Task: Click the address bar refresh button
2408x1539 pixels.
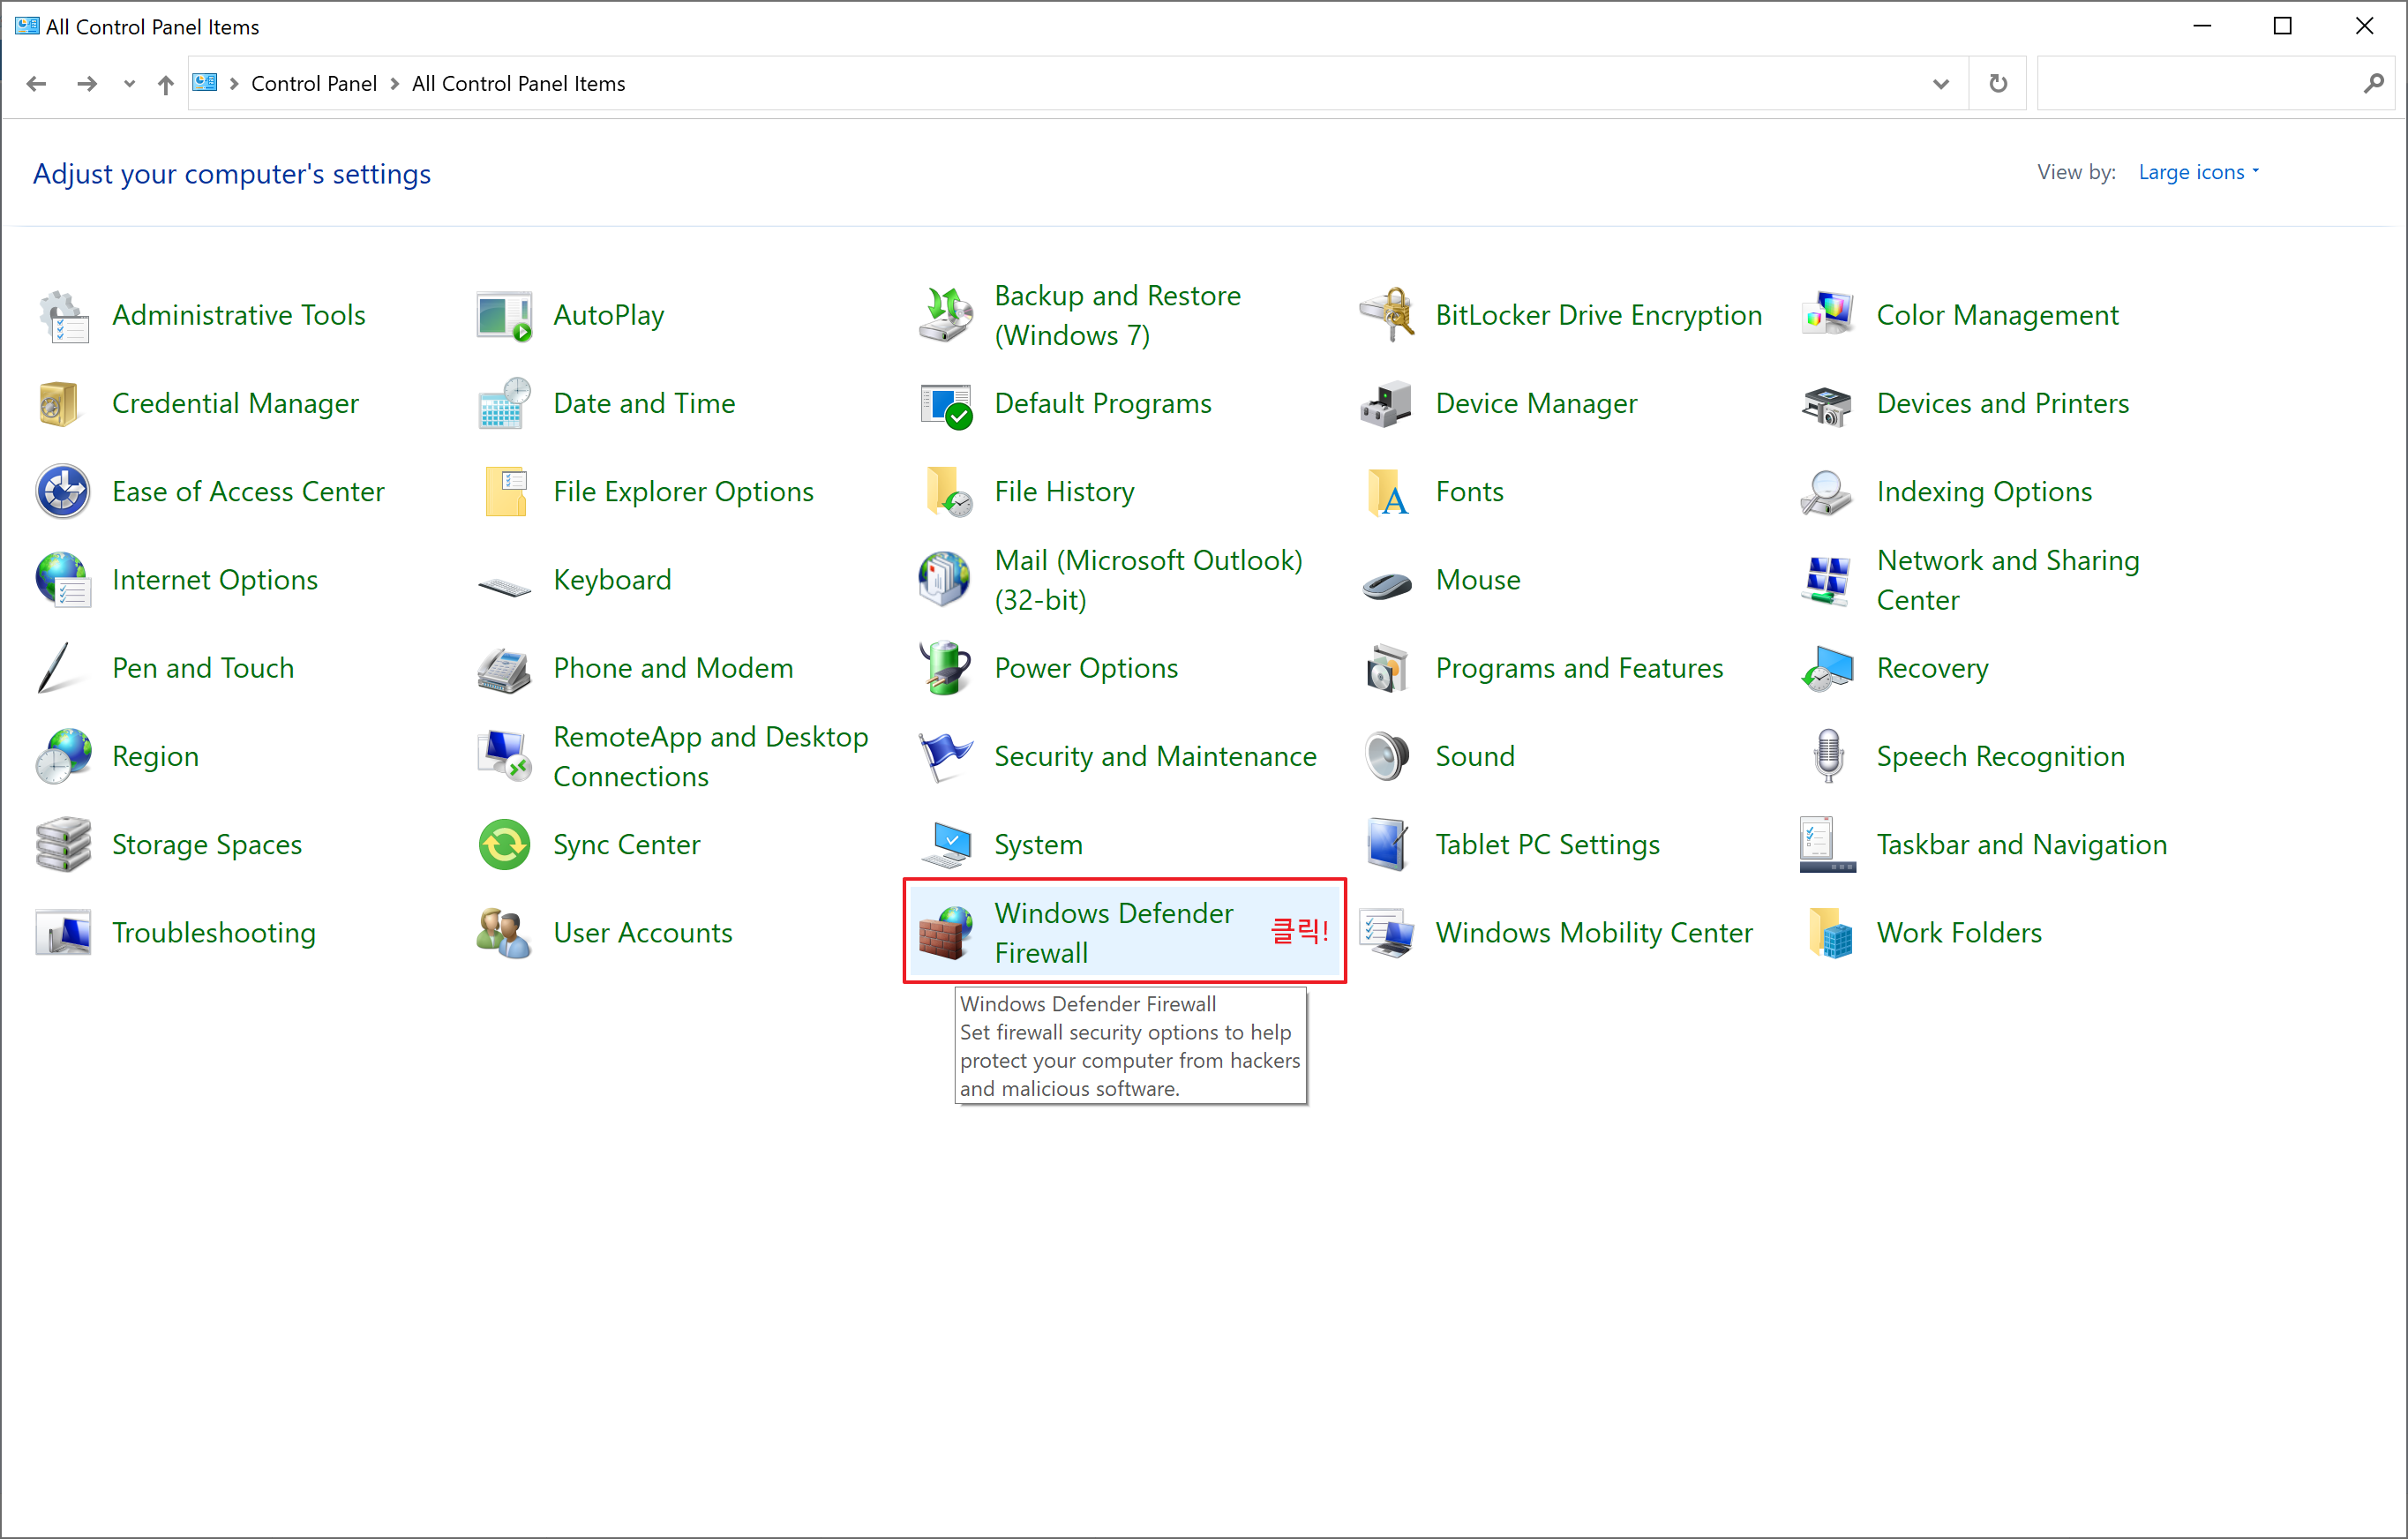Action: [x=1998, y=84]
